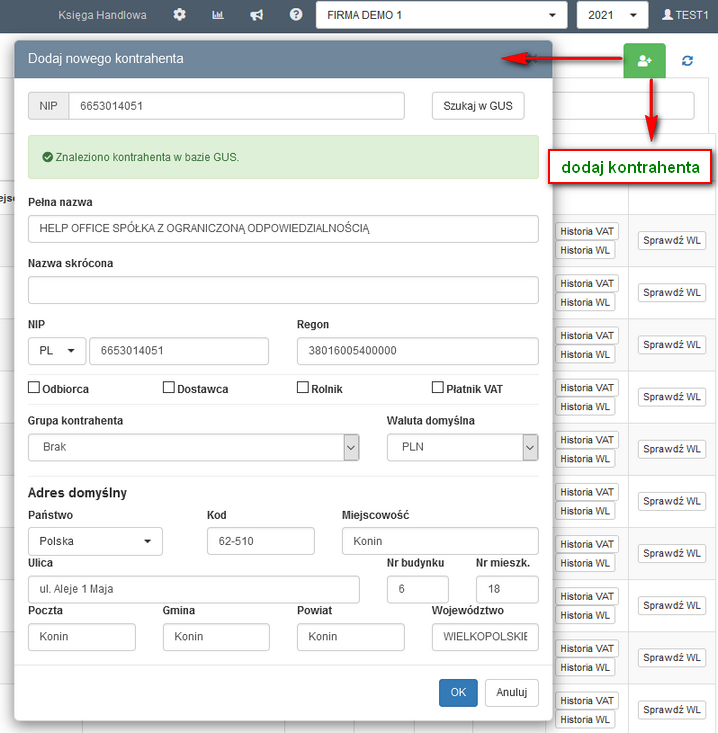Screen dimensions: 718x733
Task: Click the Regon field
Action: point(417,351)
